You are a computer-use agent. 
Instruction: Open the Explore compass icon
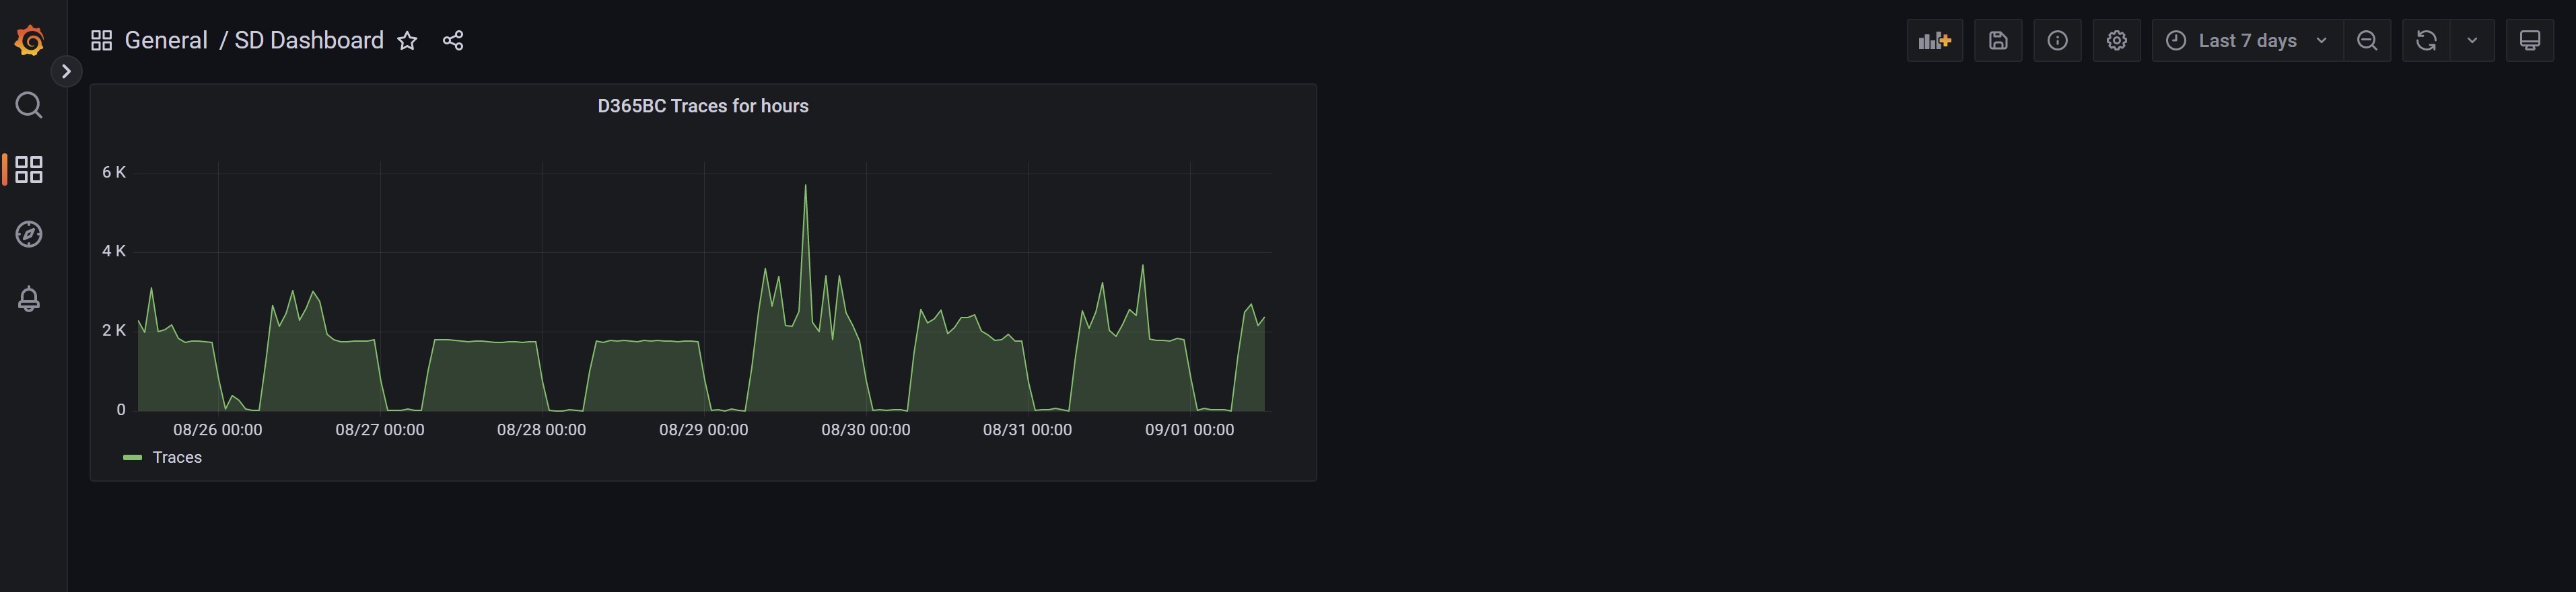tap(29, 234)
